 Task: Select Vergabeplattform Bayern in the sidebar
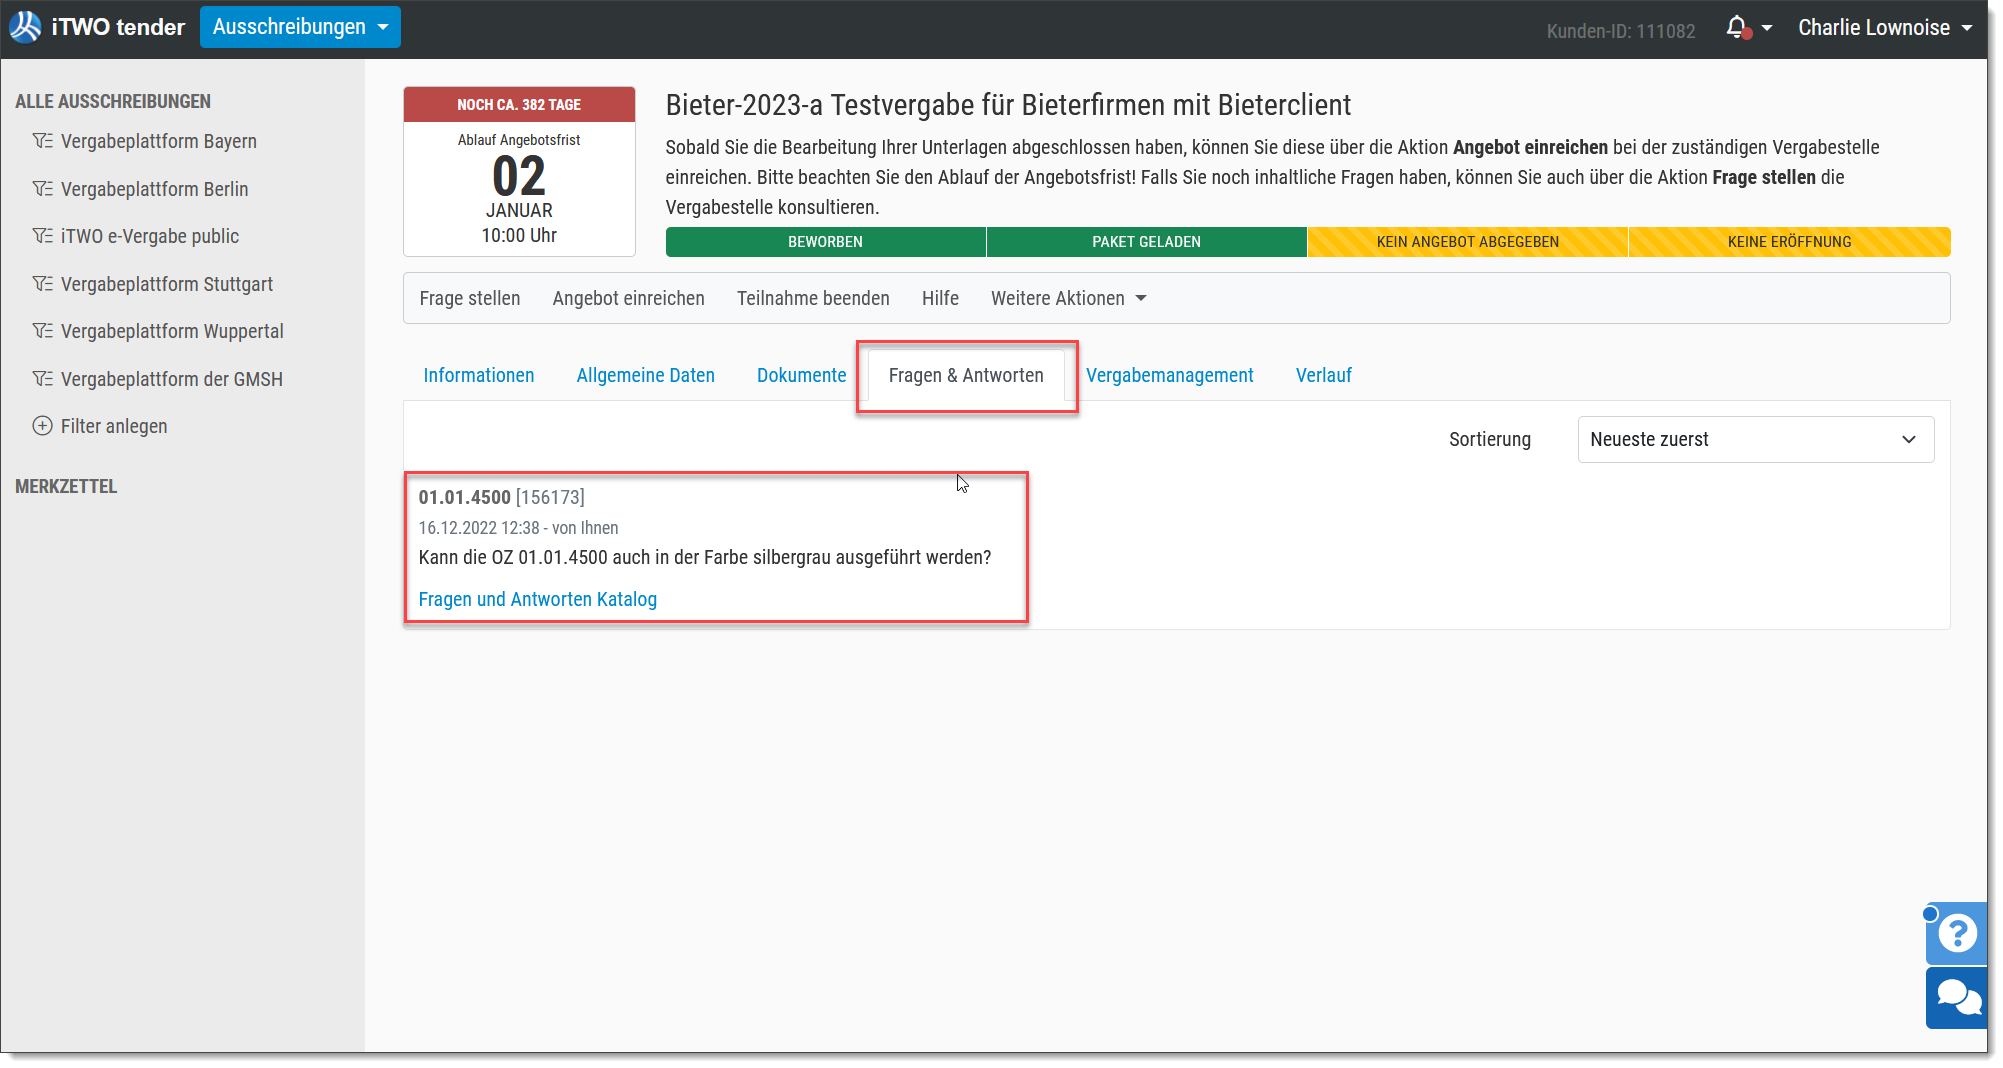pyautogui.click(x=159, y=141)
